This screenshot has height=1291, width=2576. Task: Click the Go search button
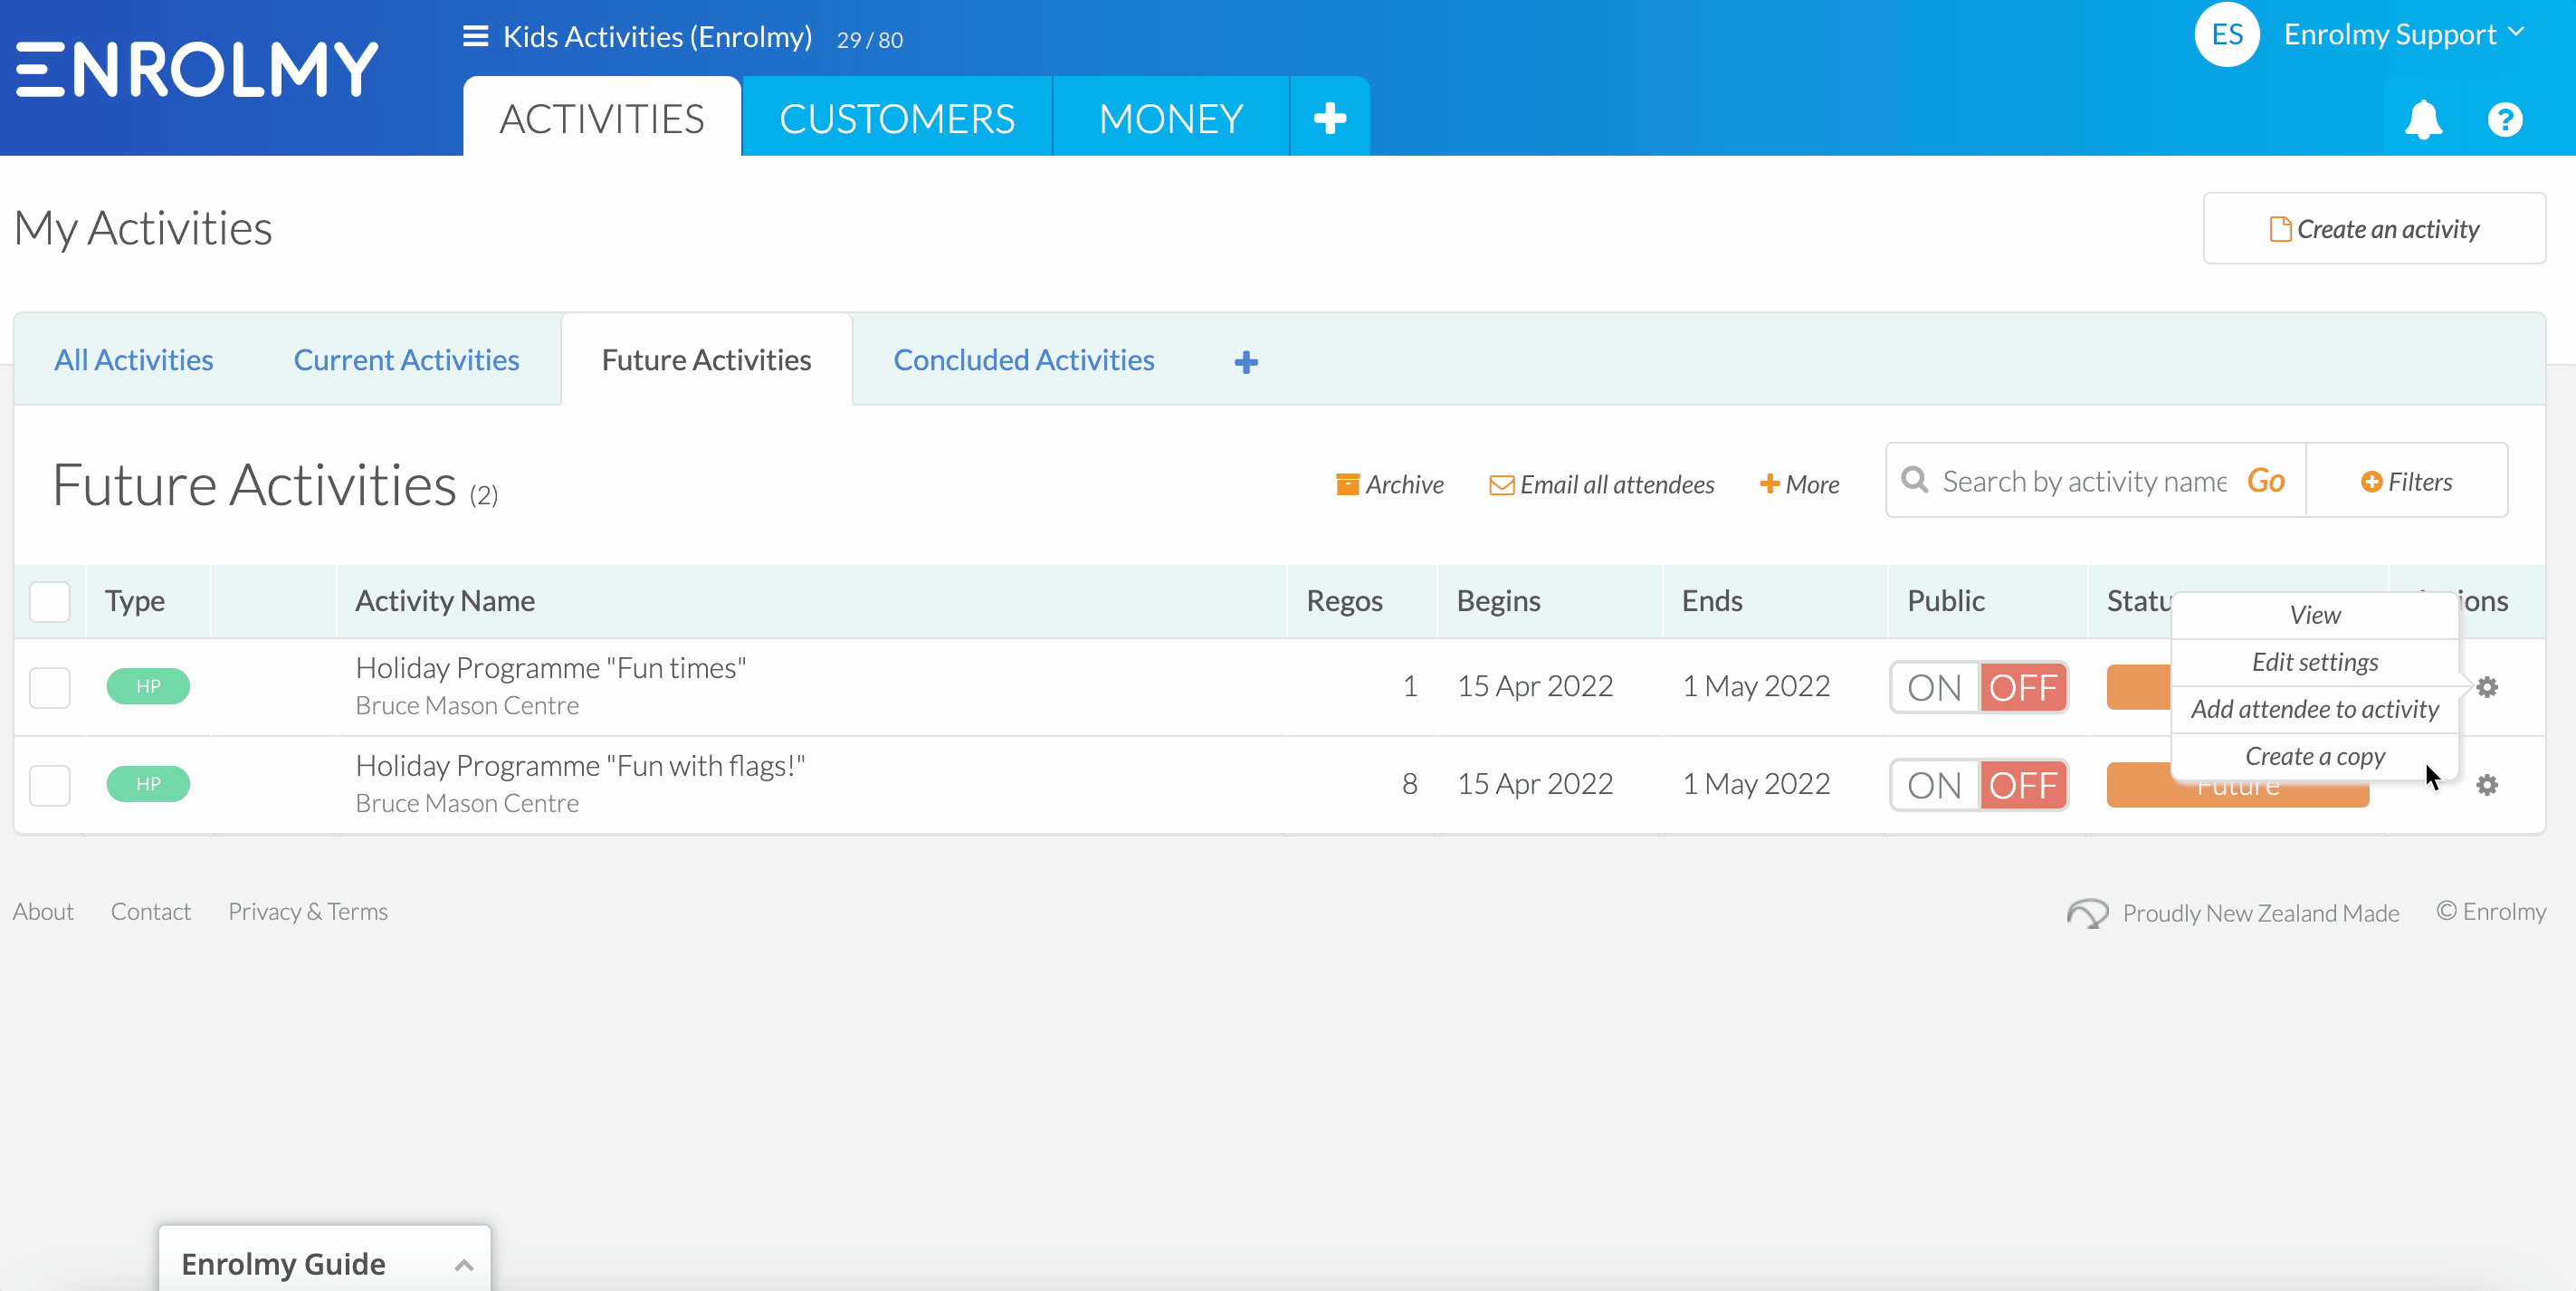click(x=2265, y=481)
